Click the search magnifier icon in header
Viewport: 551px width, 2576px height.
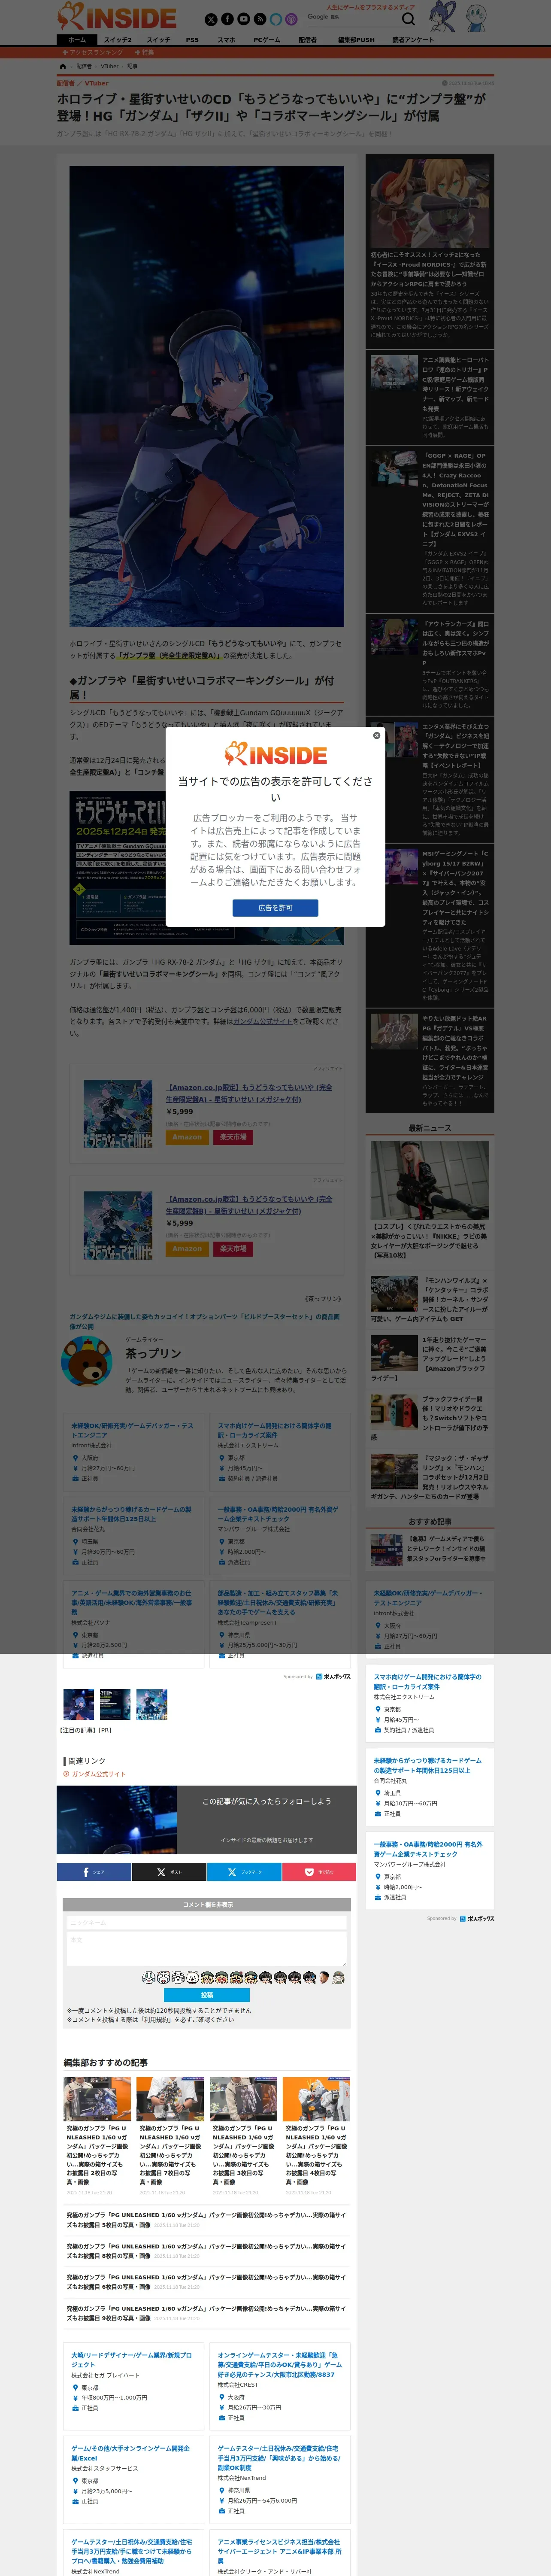(408, 19)
